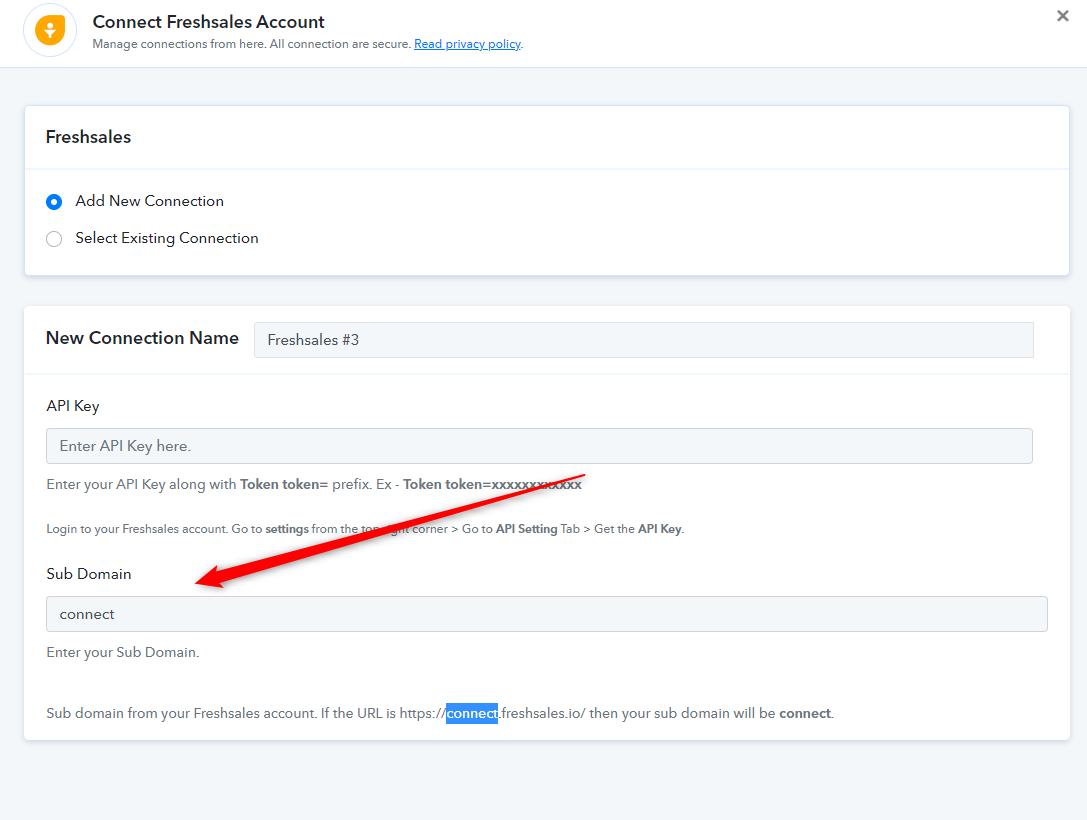Click the Sub Domain label
The width and height of the screenshot is (1087, 820).
(x=89, y=574)
